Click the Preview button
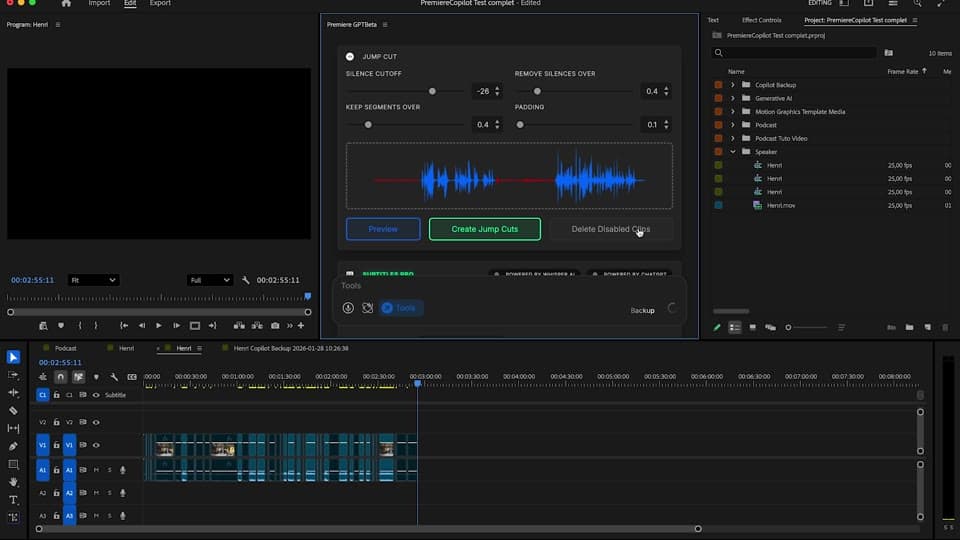This screenshot has height=540, width=960. [x=383, y=229]
